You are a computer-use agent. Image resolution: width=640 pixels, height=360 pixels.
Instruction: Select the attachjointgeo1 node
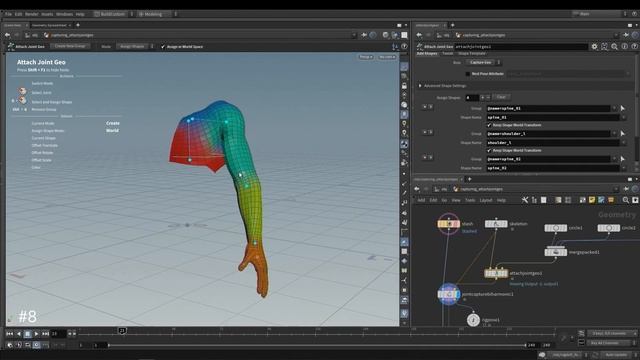tap(496, 273)
